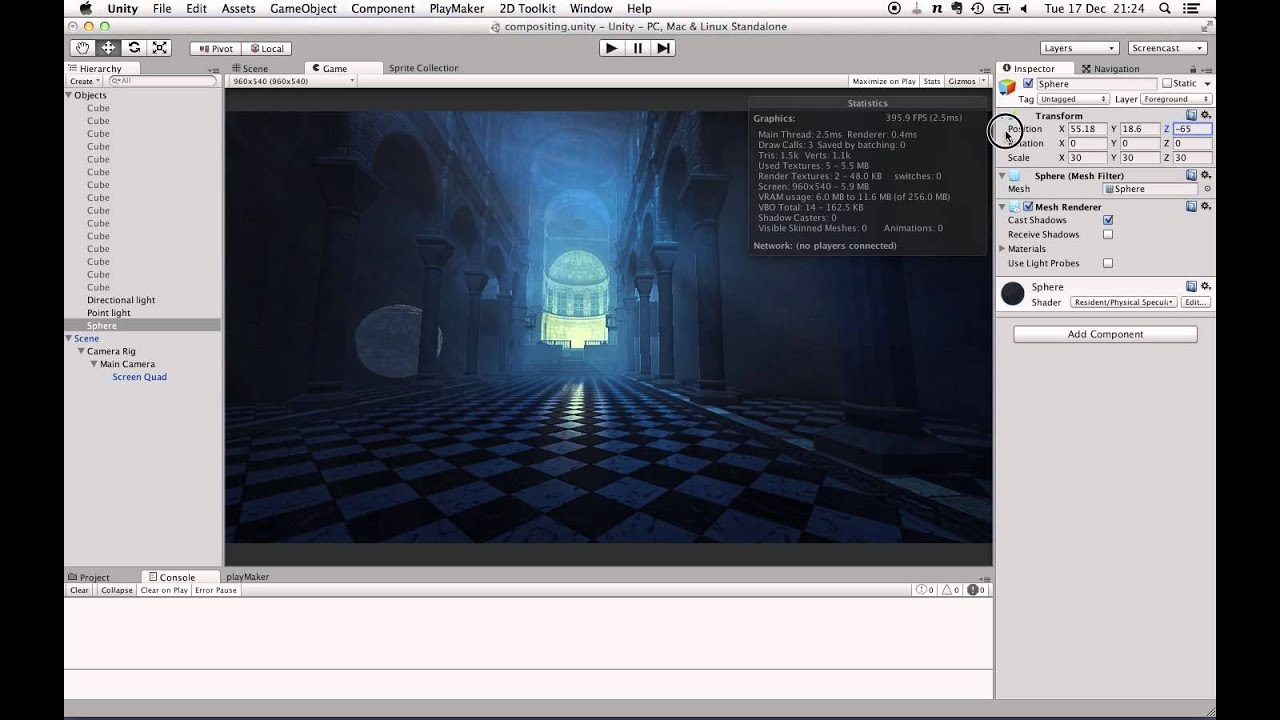Toggle the Pivot handle position button
The image size is (1280, 720).
[214, 48]
